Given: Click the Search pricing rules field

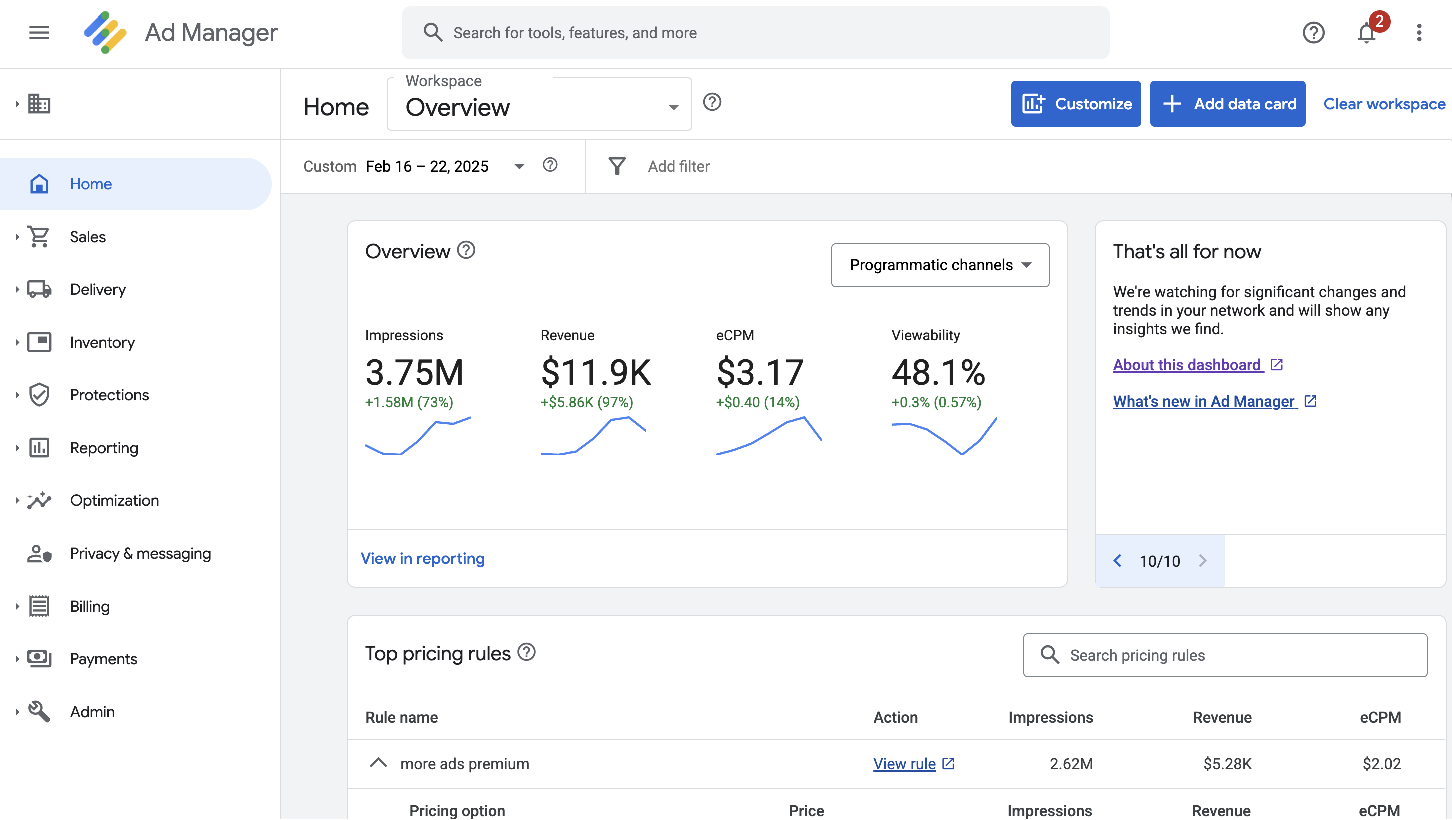Looking at the screenshot, I should (x=1224, y=655).
